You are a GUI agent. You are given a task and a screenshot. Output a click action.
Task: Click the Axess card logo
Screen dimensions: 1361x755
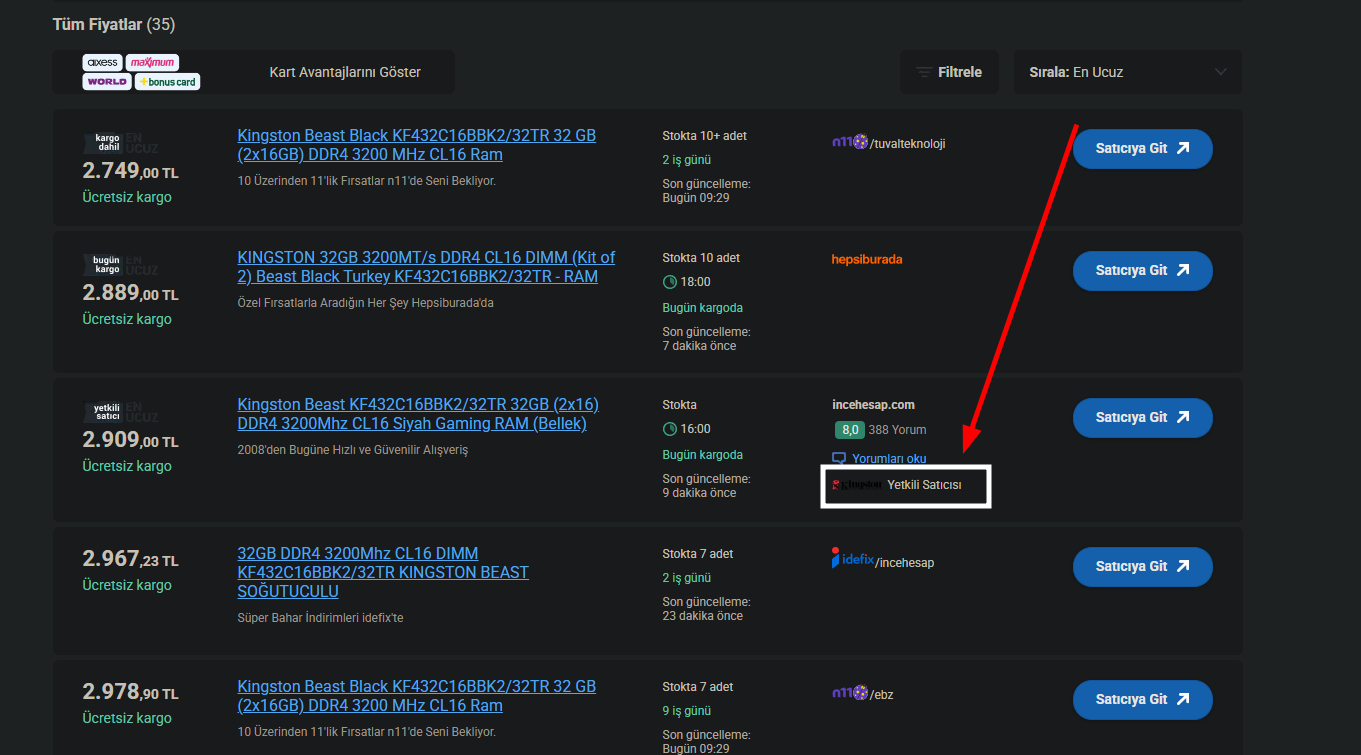click(103, 62)
